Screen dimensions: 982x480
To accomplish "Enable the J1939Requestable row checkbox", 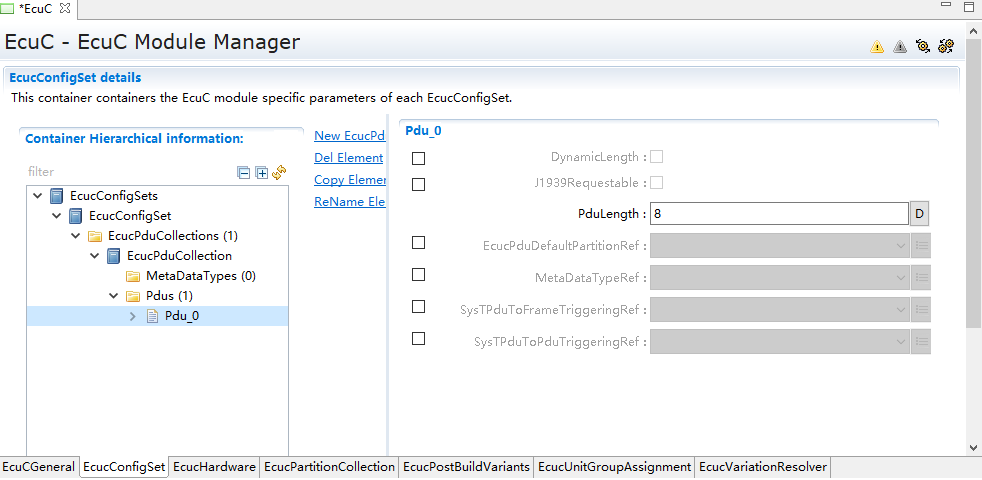I will tap(418, 184).
